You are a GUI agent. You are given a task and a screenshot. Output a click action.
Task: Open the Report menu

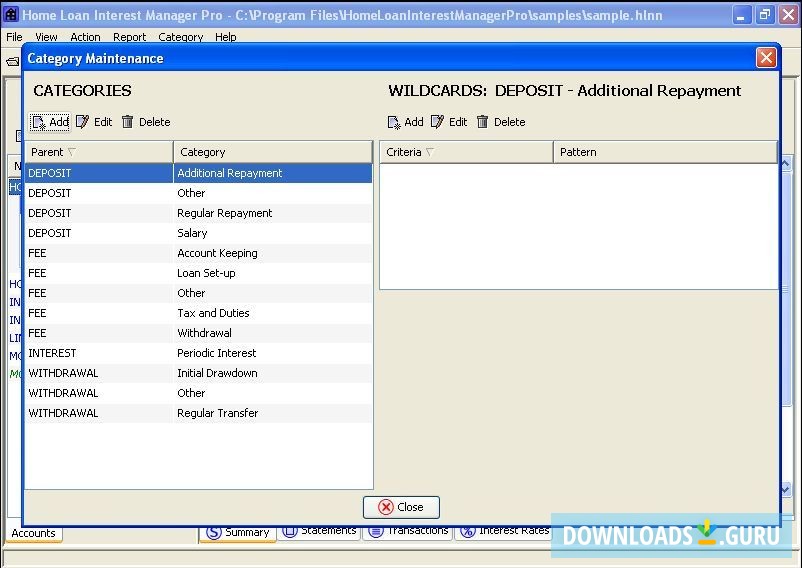(x=129, y=37)
